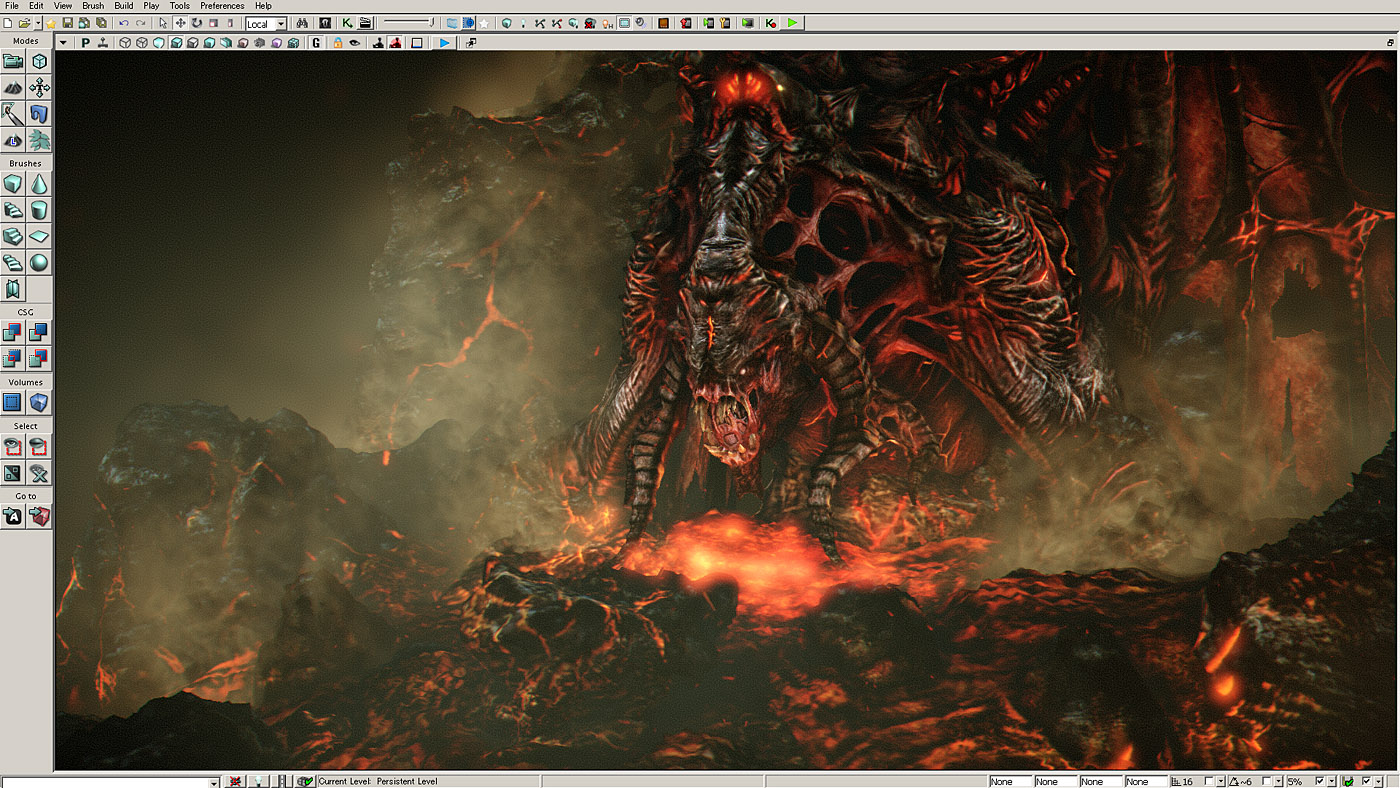This screenshot has width=1400, height=788.
Task: Toggle the autosave checkbox in status bar
Action: pyautogui.click(x=1367, y=781)
